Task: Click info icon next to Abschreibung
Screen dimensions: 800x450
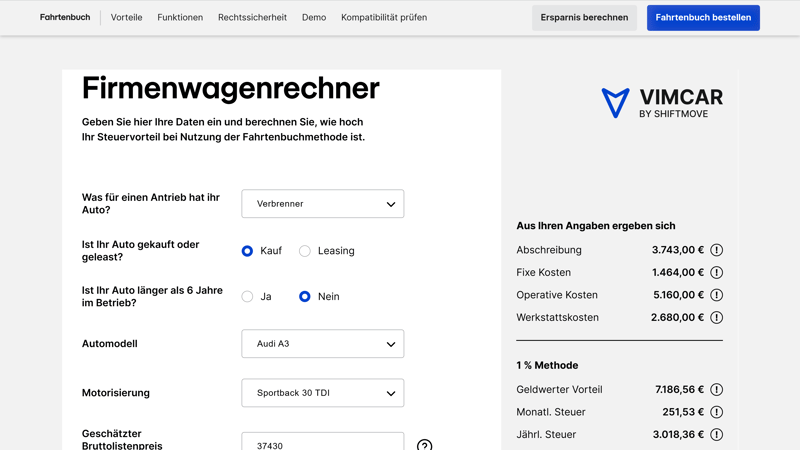Action: [716, 250]
